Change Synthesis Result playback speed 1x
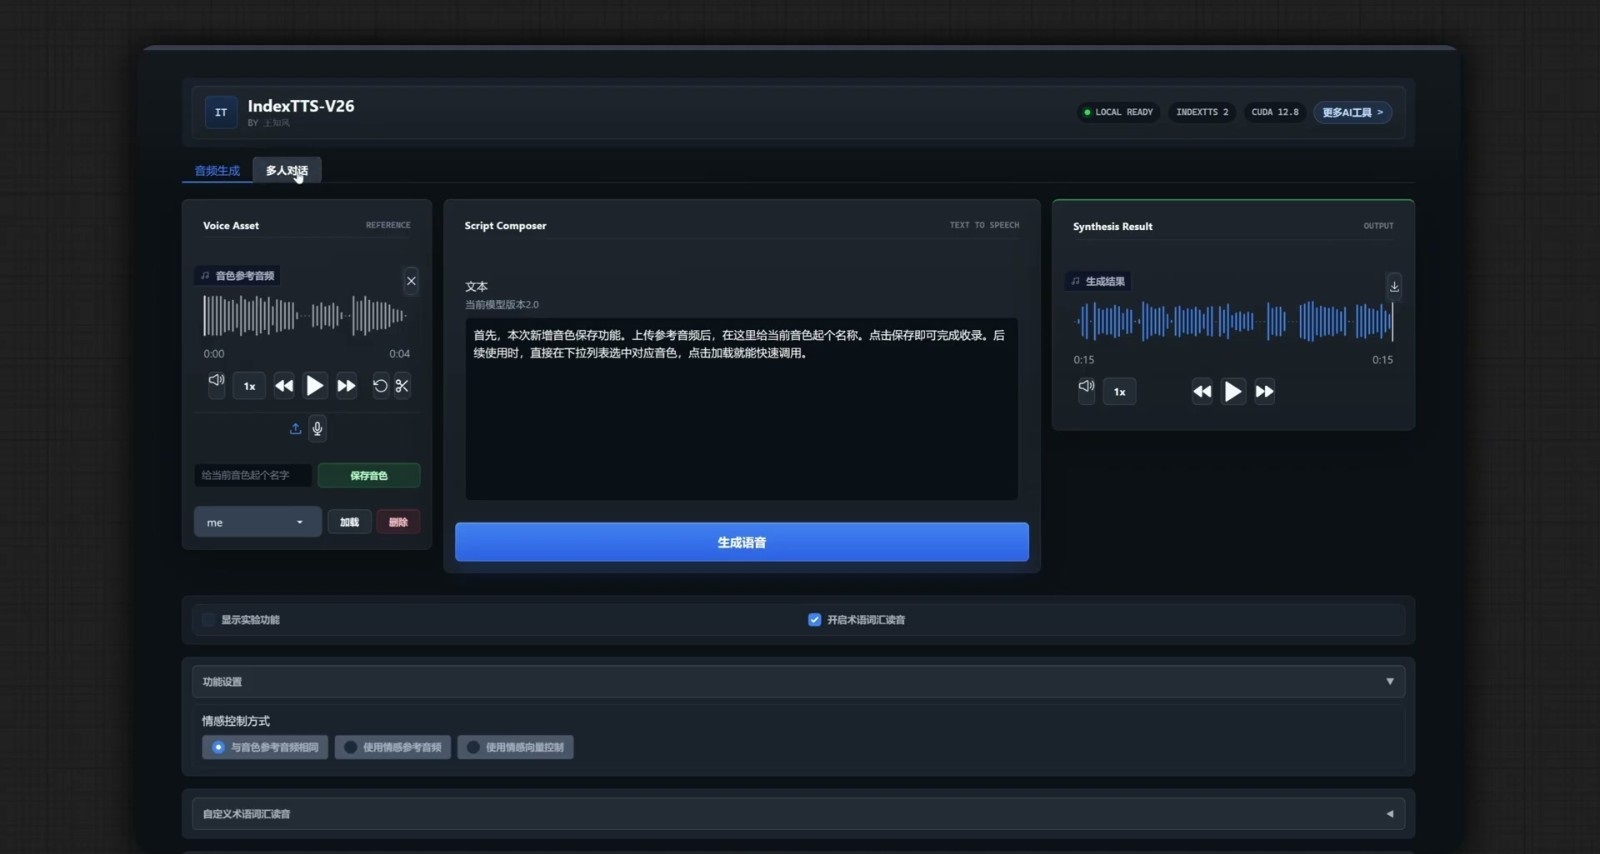1600x854 pixels. tap(1119, 392)
